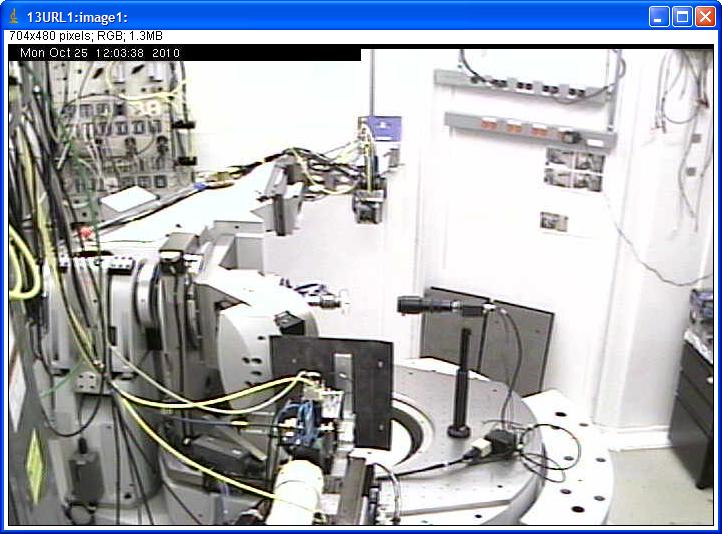
Task: Click the ImageJ microscope icon in title bar
Action: click(14, 16)
